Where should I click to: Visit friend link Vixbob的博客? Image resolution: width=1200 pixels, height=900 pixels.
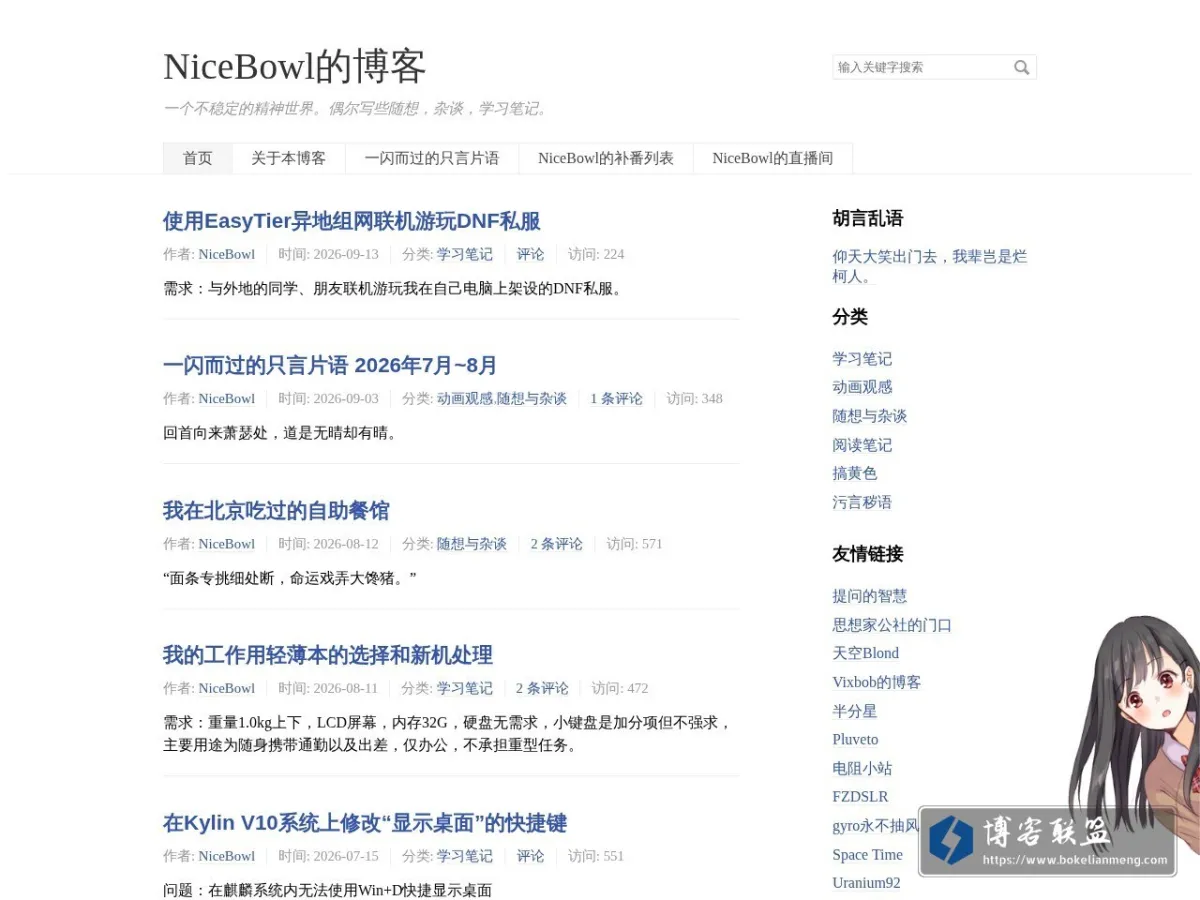[x=877, y=682]
